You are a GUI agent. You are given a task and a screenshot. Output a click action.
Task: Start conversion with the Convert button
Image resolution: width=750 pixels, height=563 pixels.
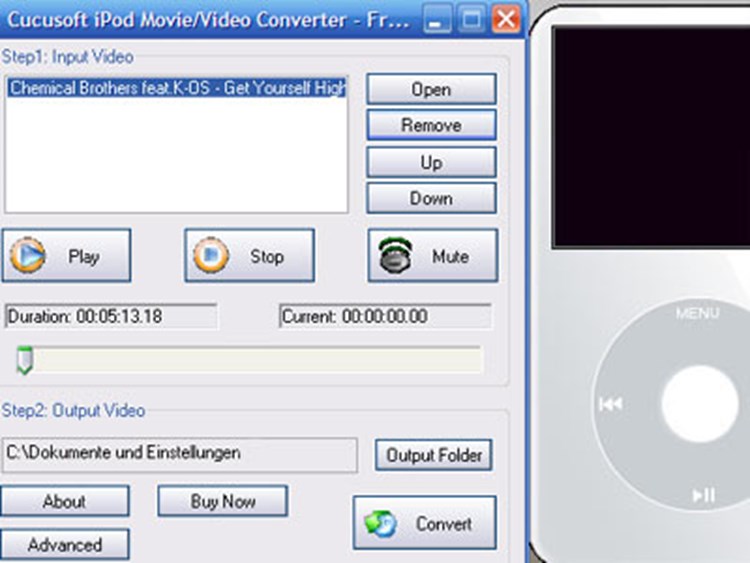(425, 523)
